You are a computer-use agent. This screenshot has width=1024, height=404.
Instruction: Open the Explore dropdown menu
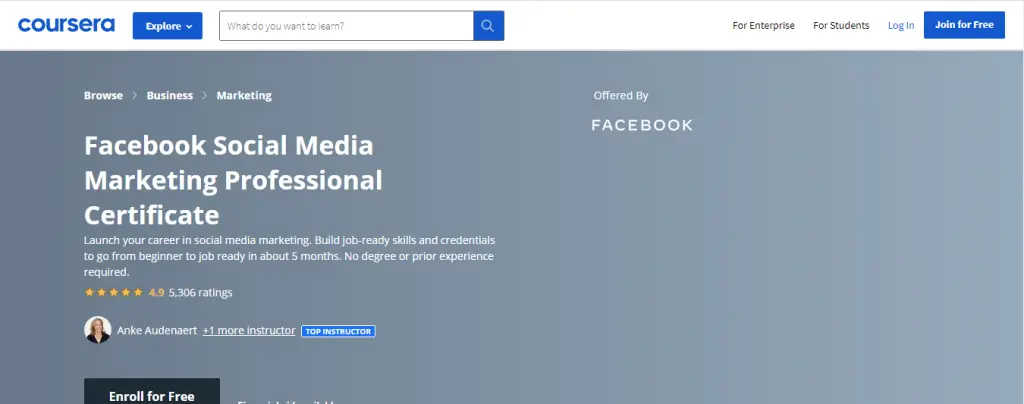click(x=168, y=26)
